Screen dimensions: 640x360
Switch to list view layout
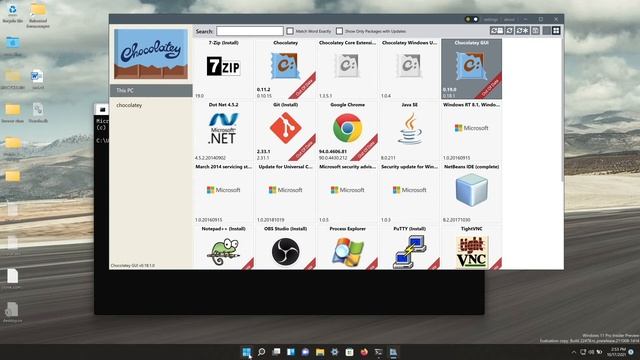tap(547, 31)
